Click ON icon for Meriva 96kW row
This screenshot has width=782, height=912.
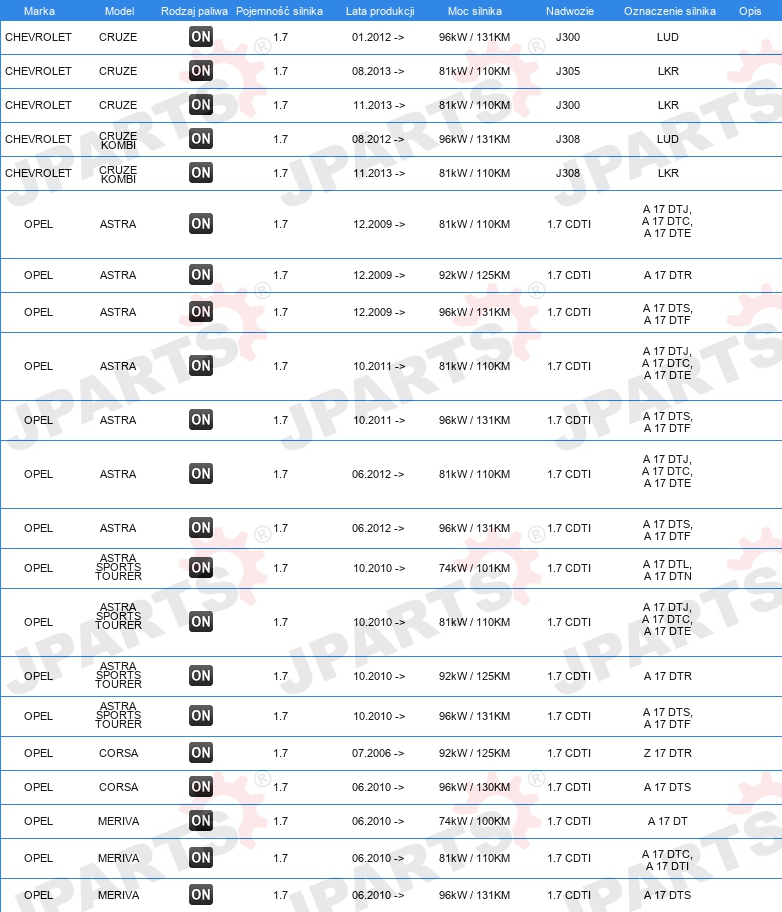[201, 895]
